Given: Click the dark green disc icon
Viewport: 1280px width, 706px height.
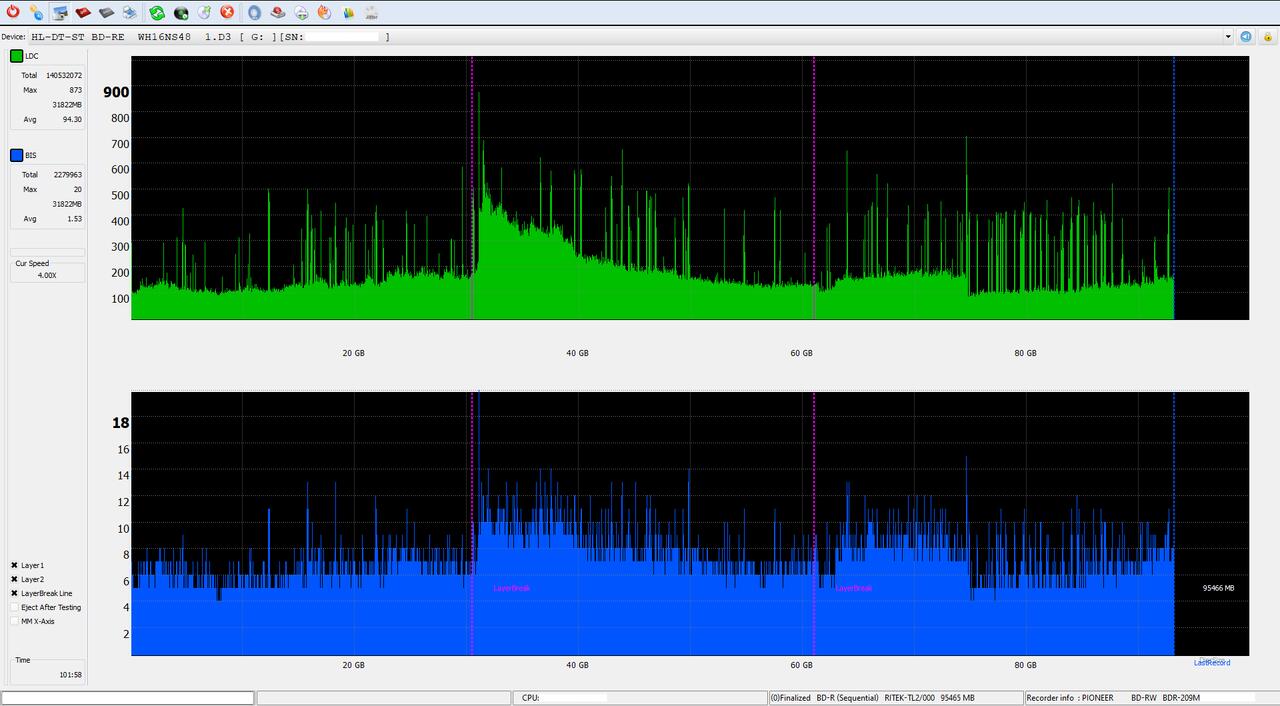Looking at the screenshot, I should 181,12.
